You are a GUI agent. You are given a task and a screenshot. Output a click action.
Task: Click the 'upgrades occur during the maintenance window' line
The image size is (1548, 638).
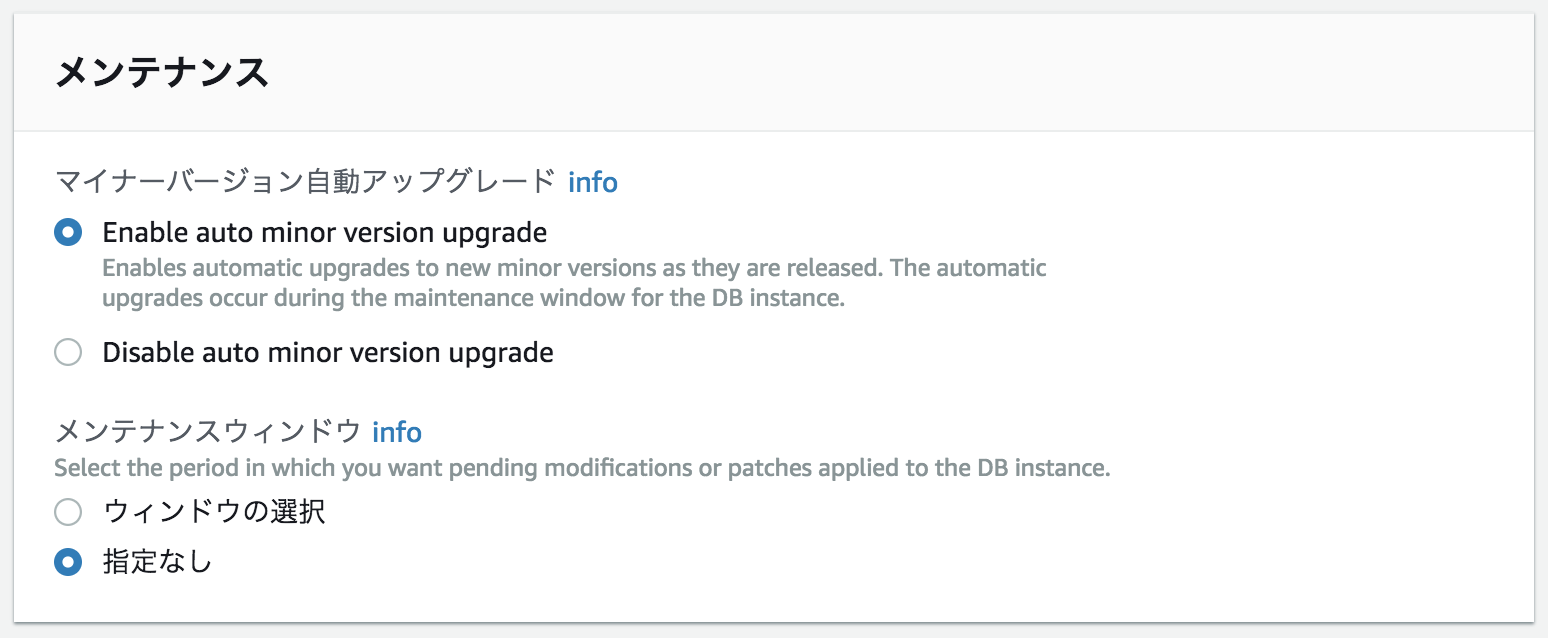pos(474,299)
